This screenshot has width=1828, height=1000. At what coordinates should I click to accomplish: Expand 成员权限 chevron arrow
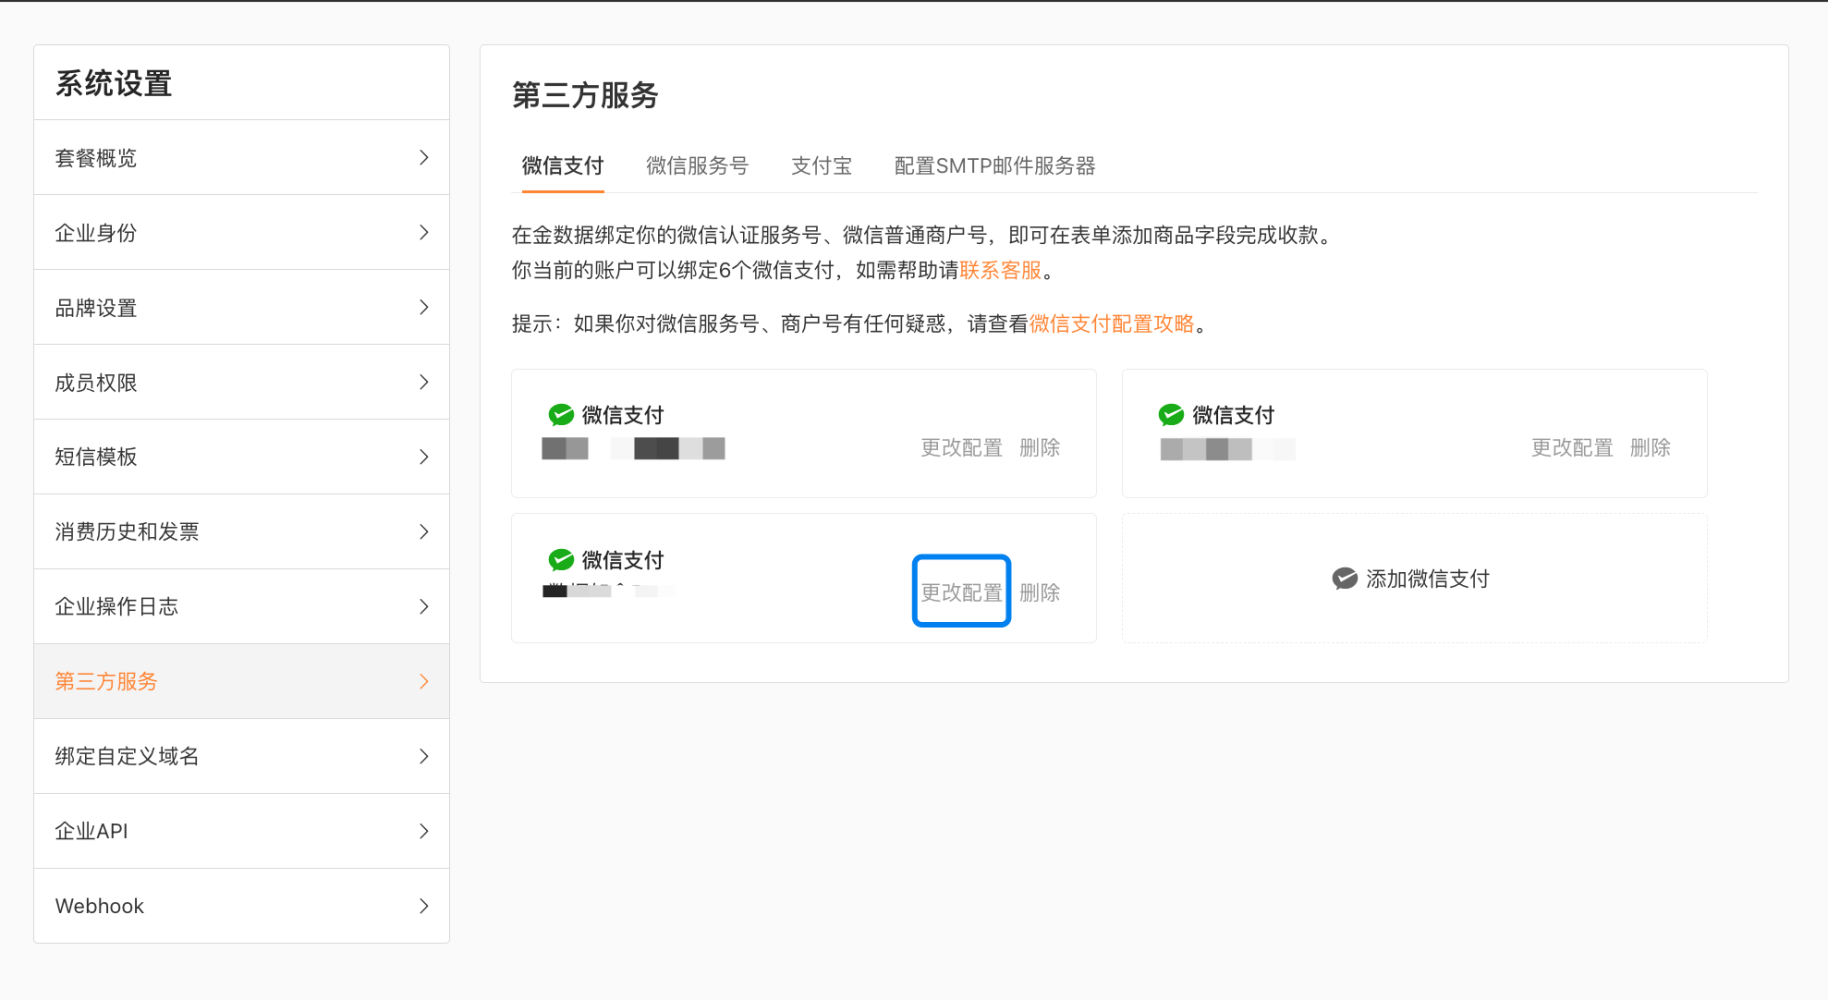click(x=424, y=382)
